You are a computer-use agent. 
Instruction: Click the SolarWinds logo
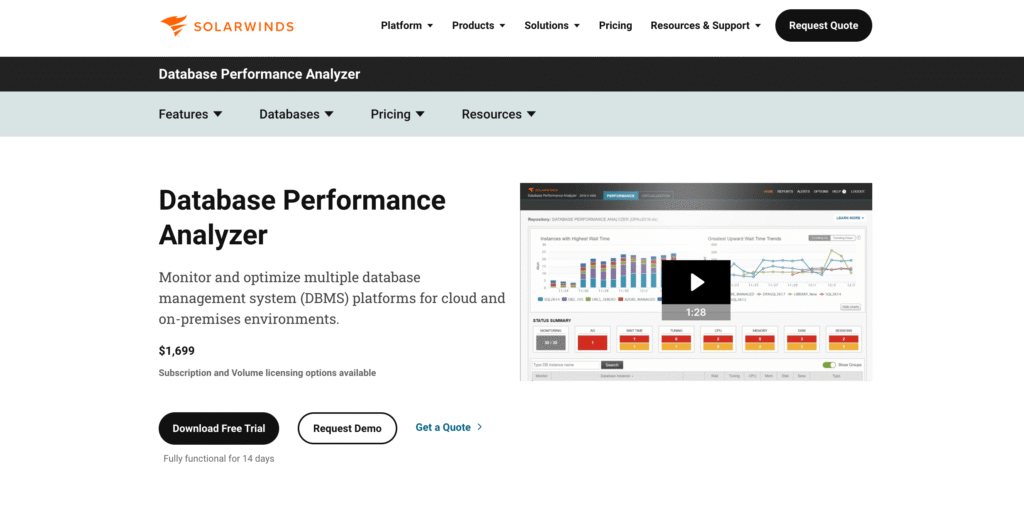pos(227,25)
